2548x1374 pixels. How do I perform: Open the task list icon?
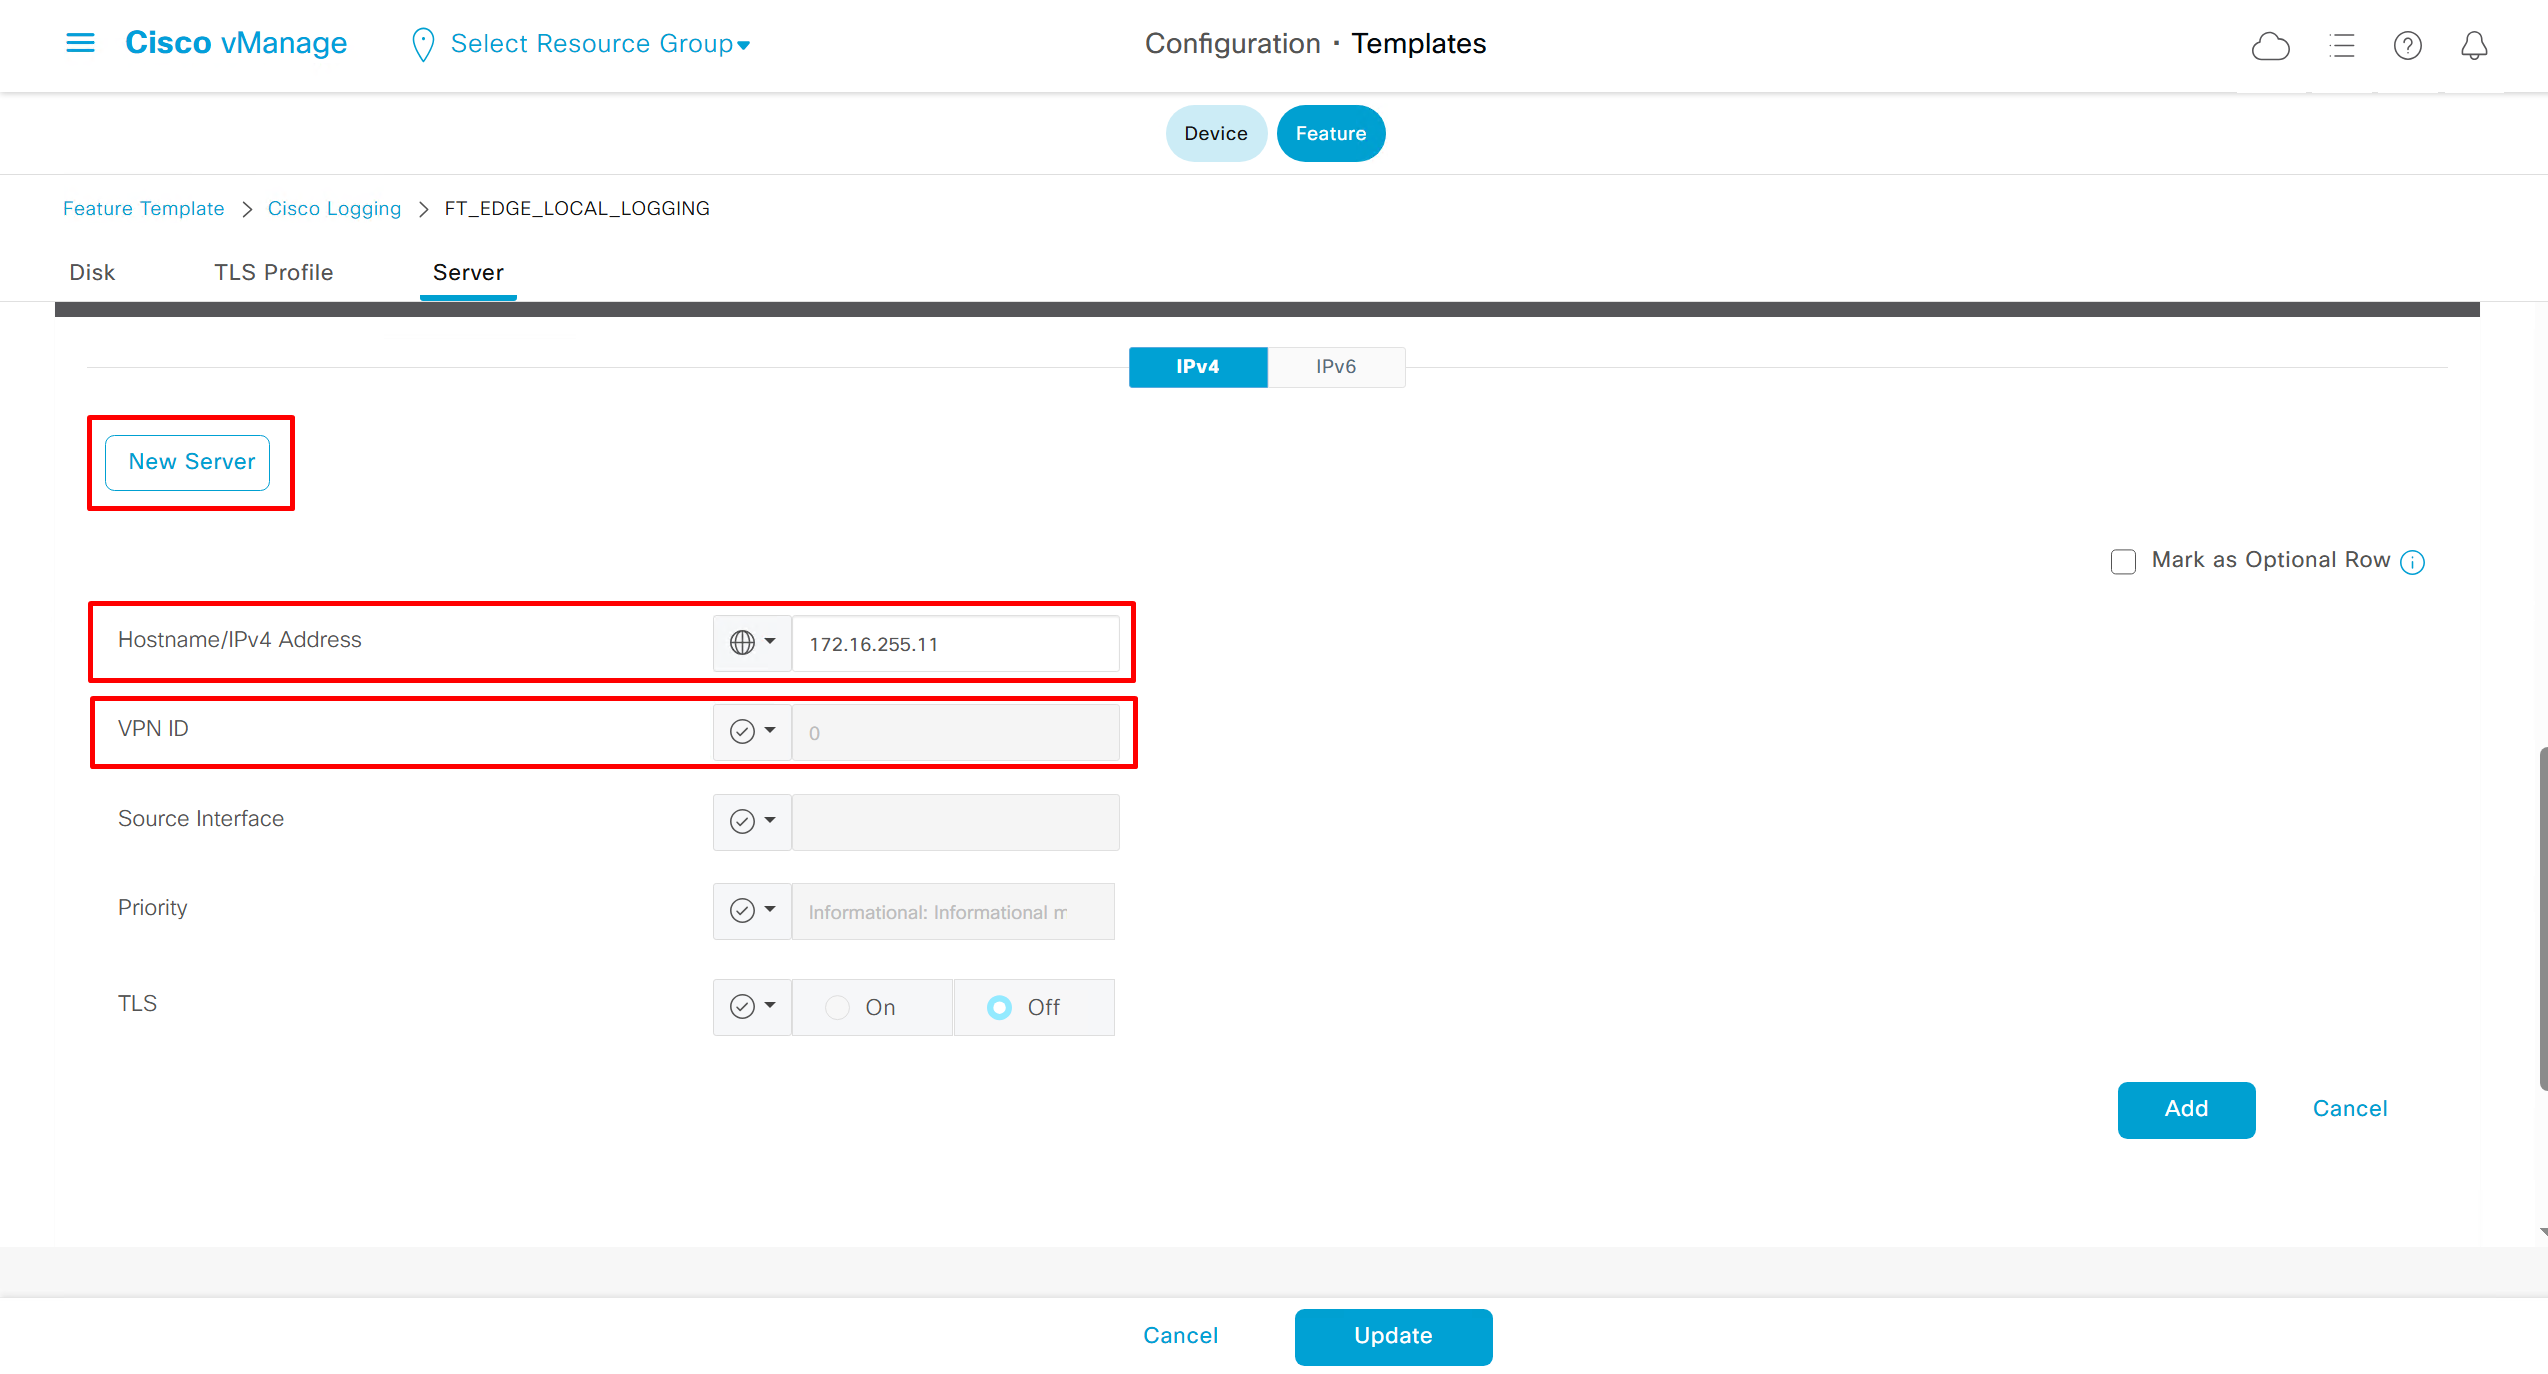click(x=2342, y=46)
